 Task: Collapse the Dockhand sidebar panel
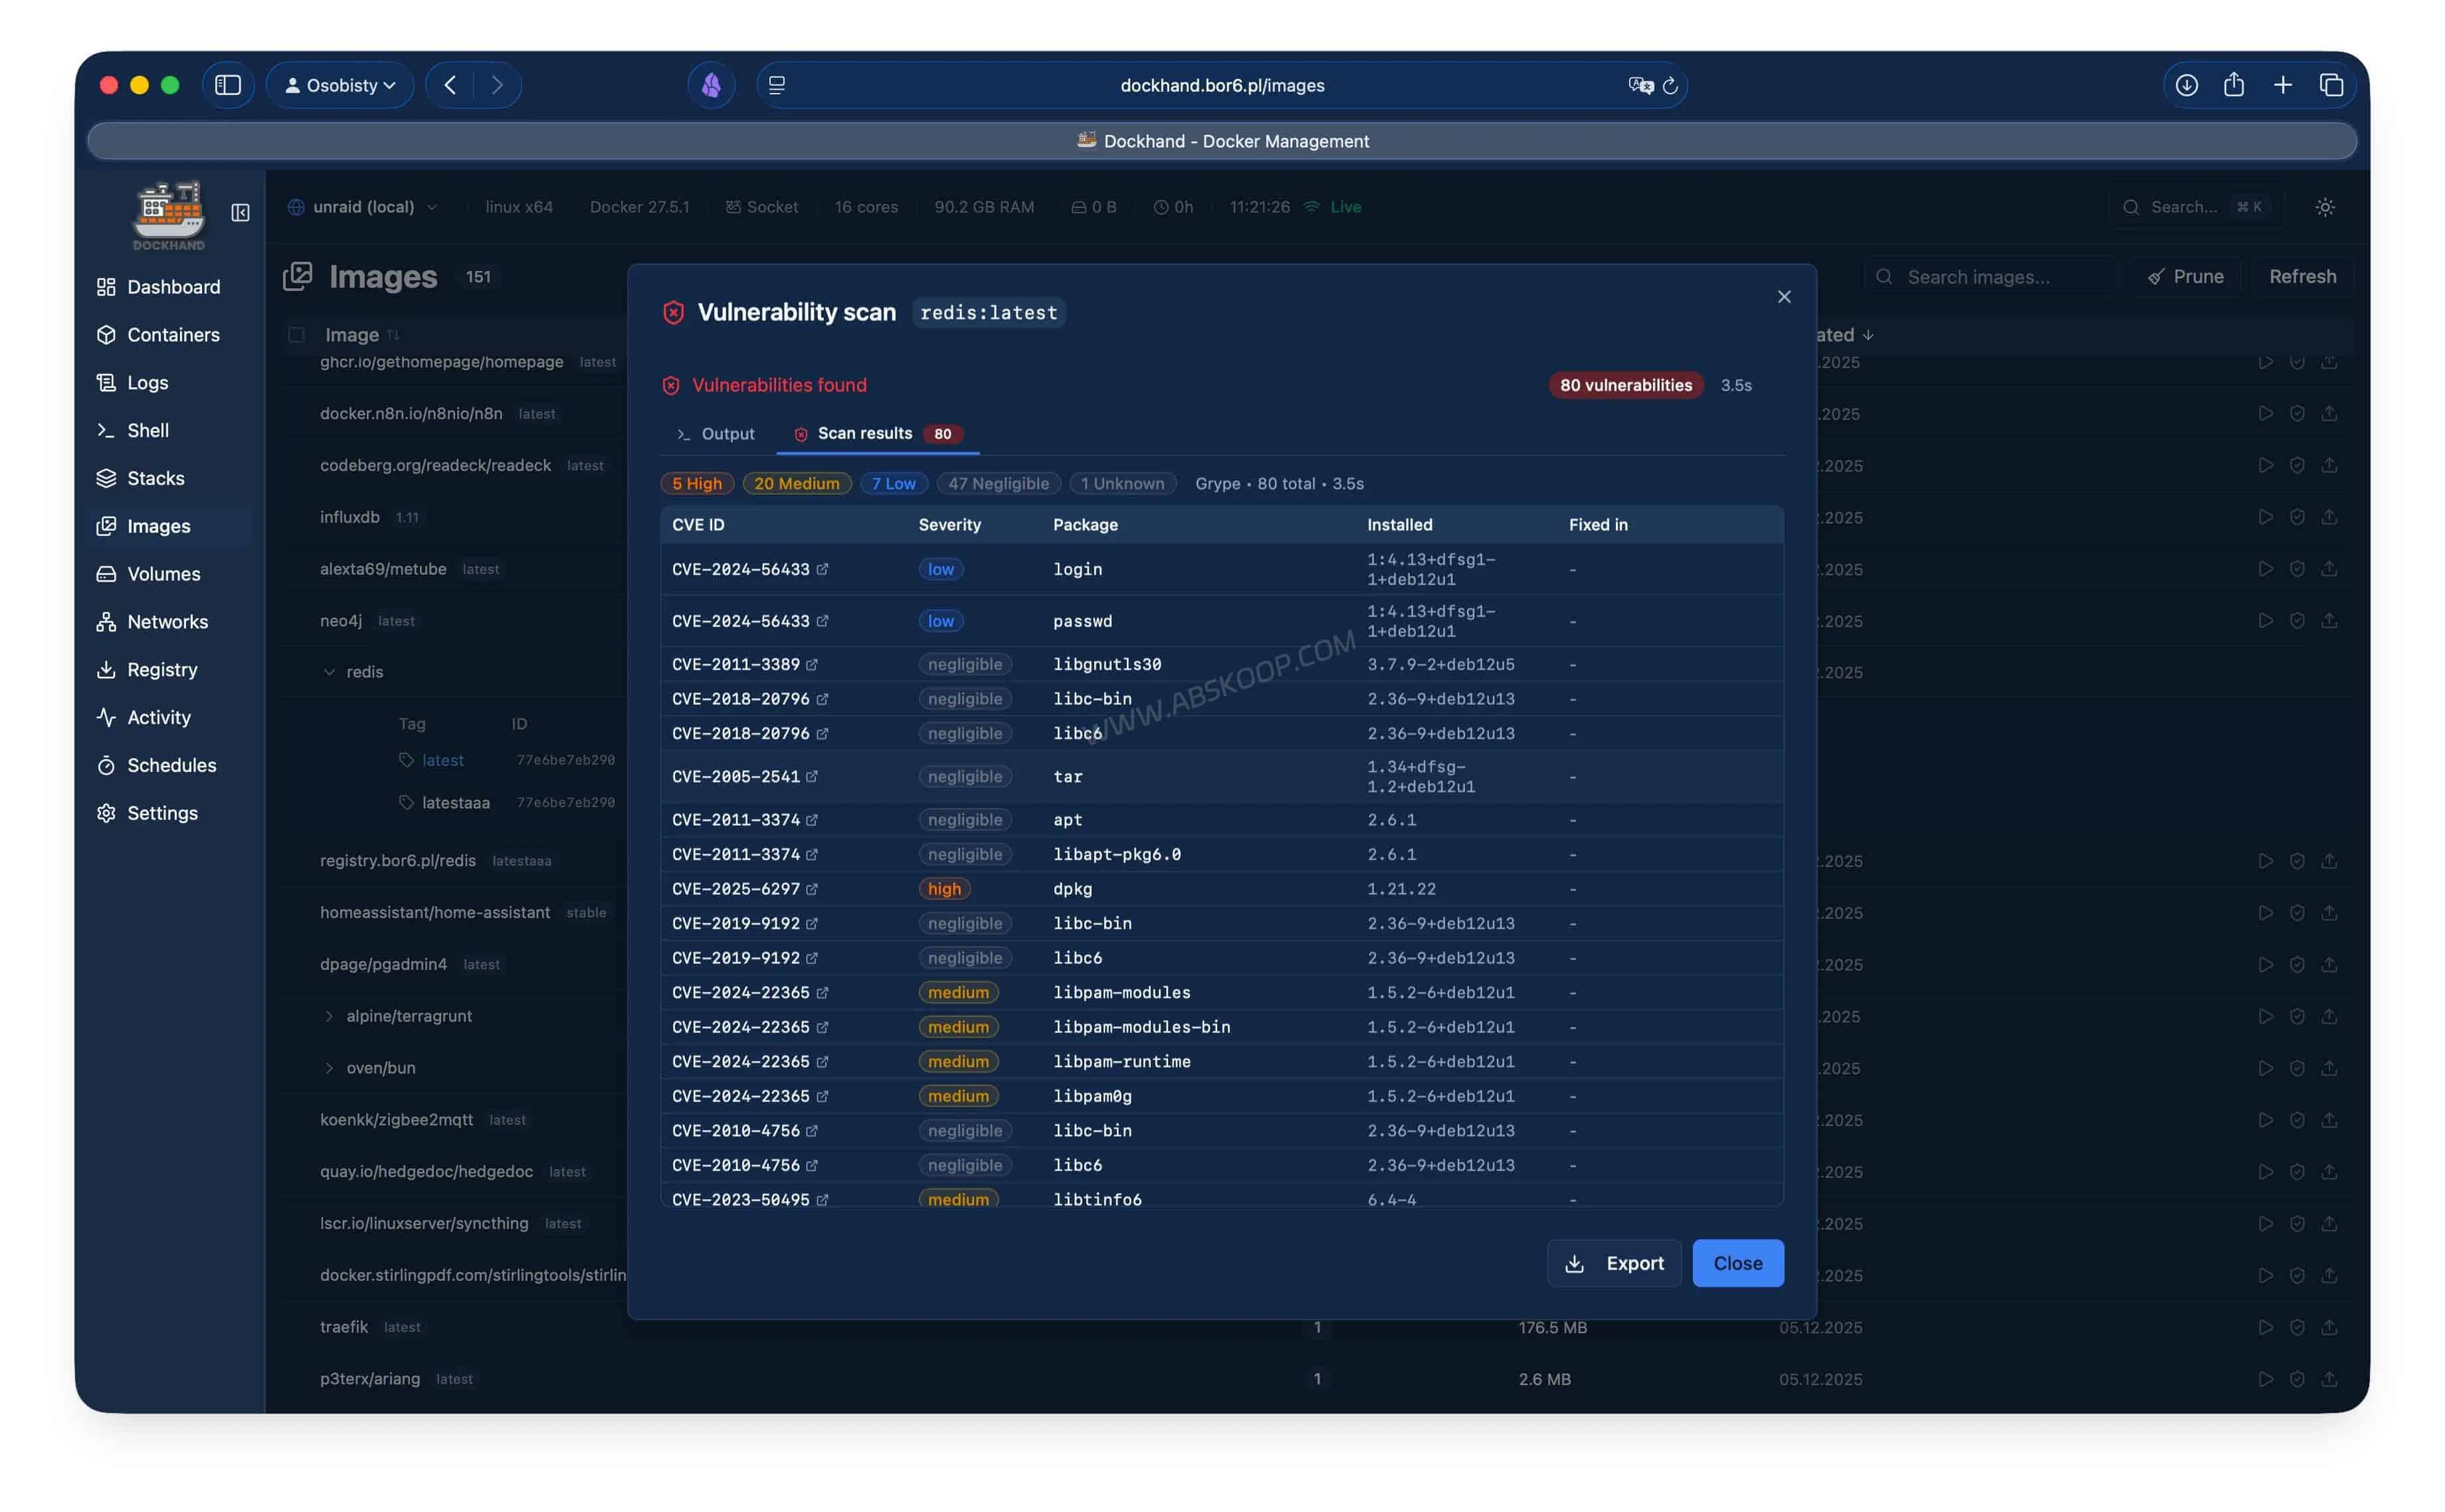pos(240,213)
